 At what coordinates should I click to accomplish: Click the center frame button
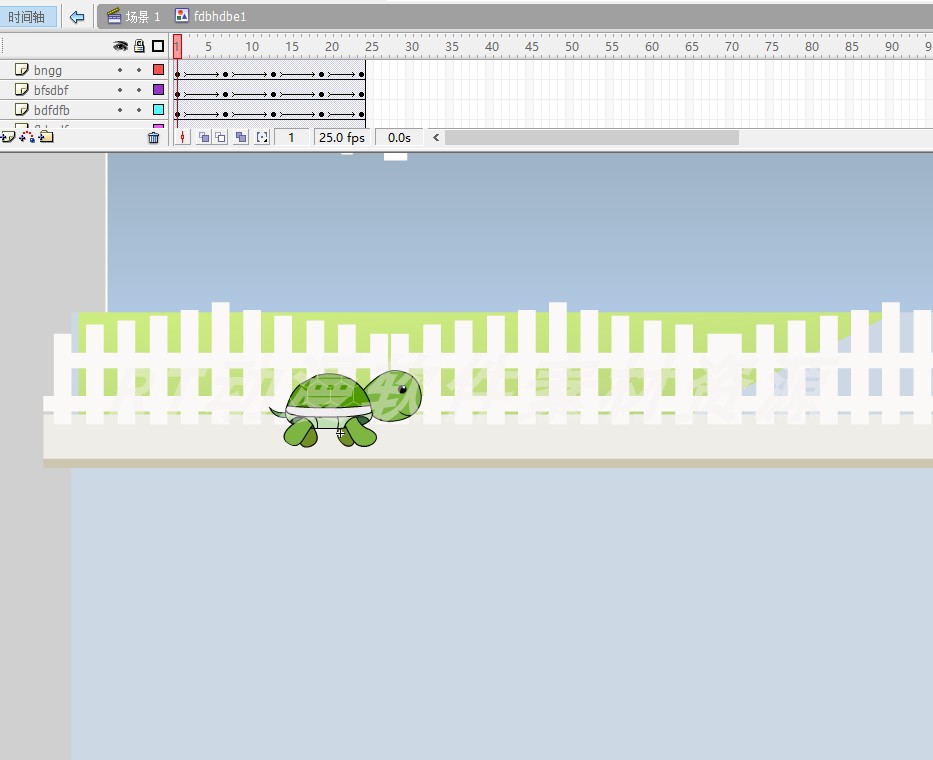click(x=183, y=137)
